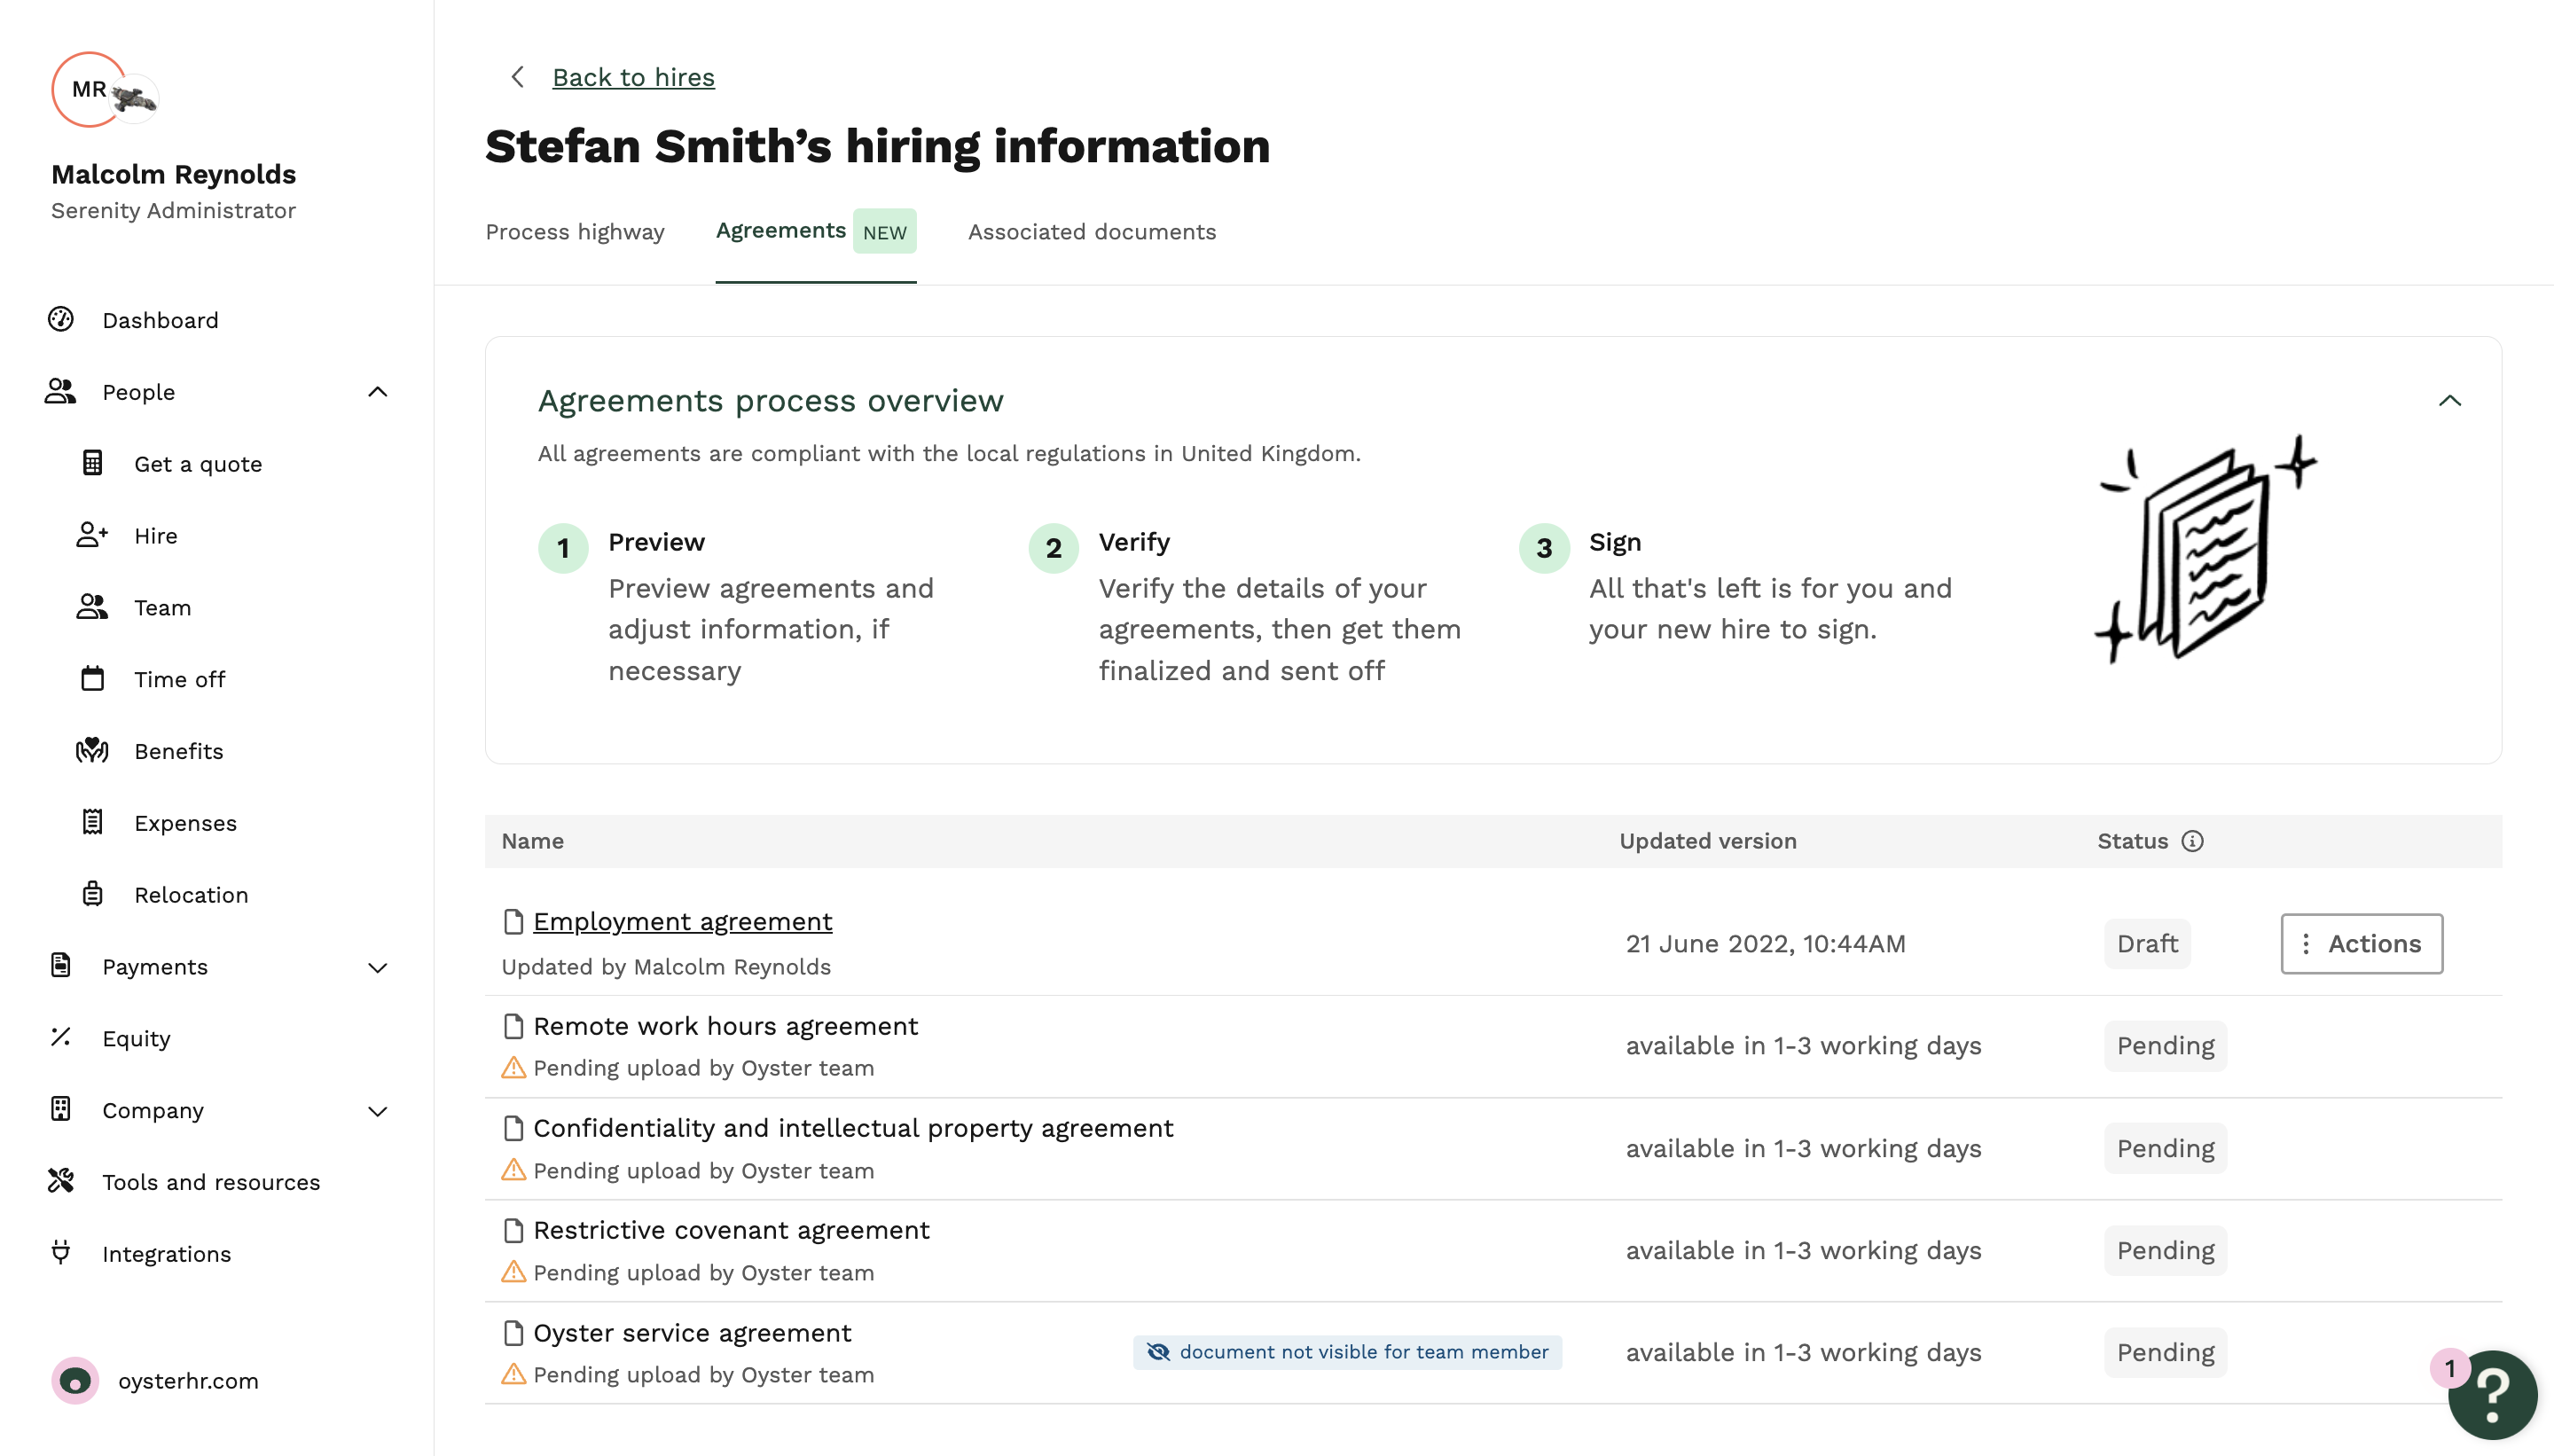Click the Integrations plug icon
The image size is (2554, 1456).
point(61,1253)
